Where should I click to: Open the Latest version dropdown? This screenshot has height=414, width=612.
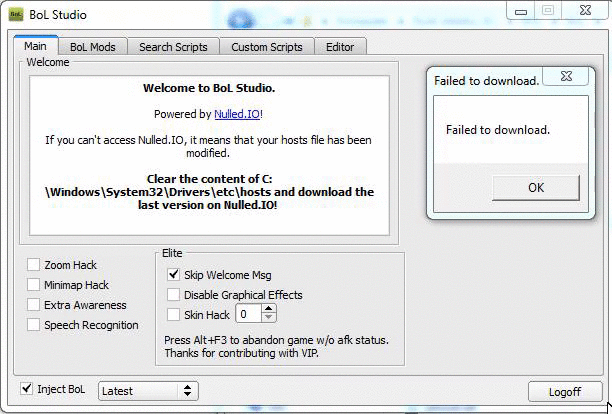click(148, 391)
